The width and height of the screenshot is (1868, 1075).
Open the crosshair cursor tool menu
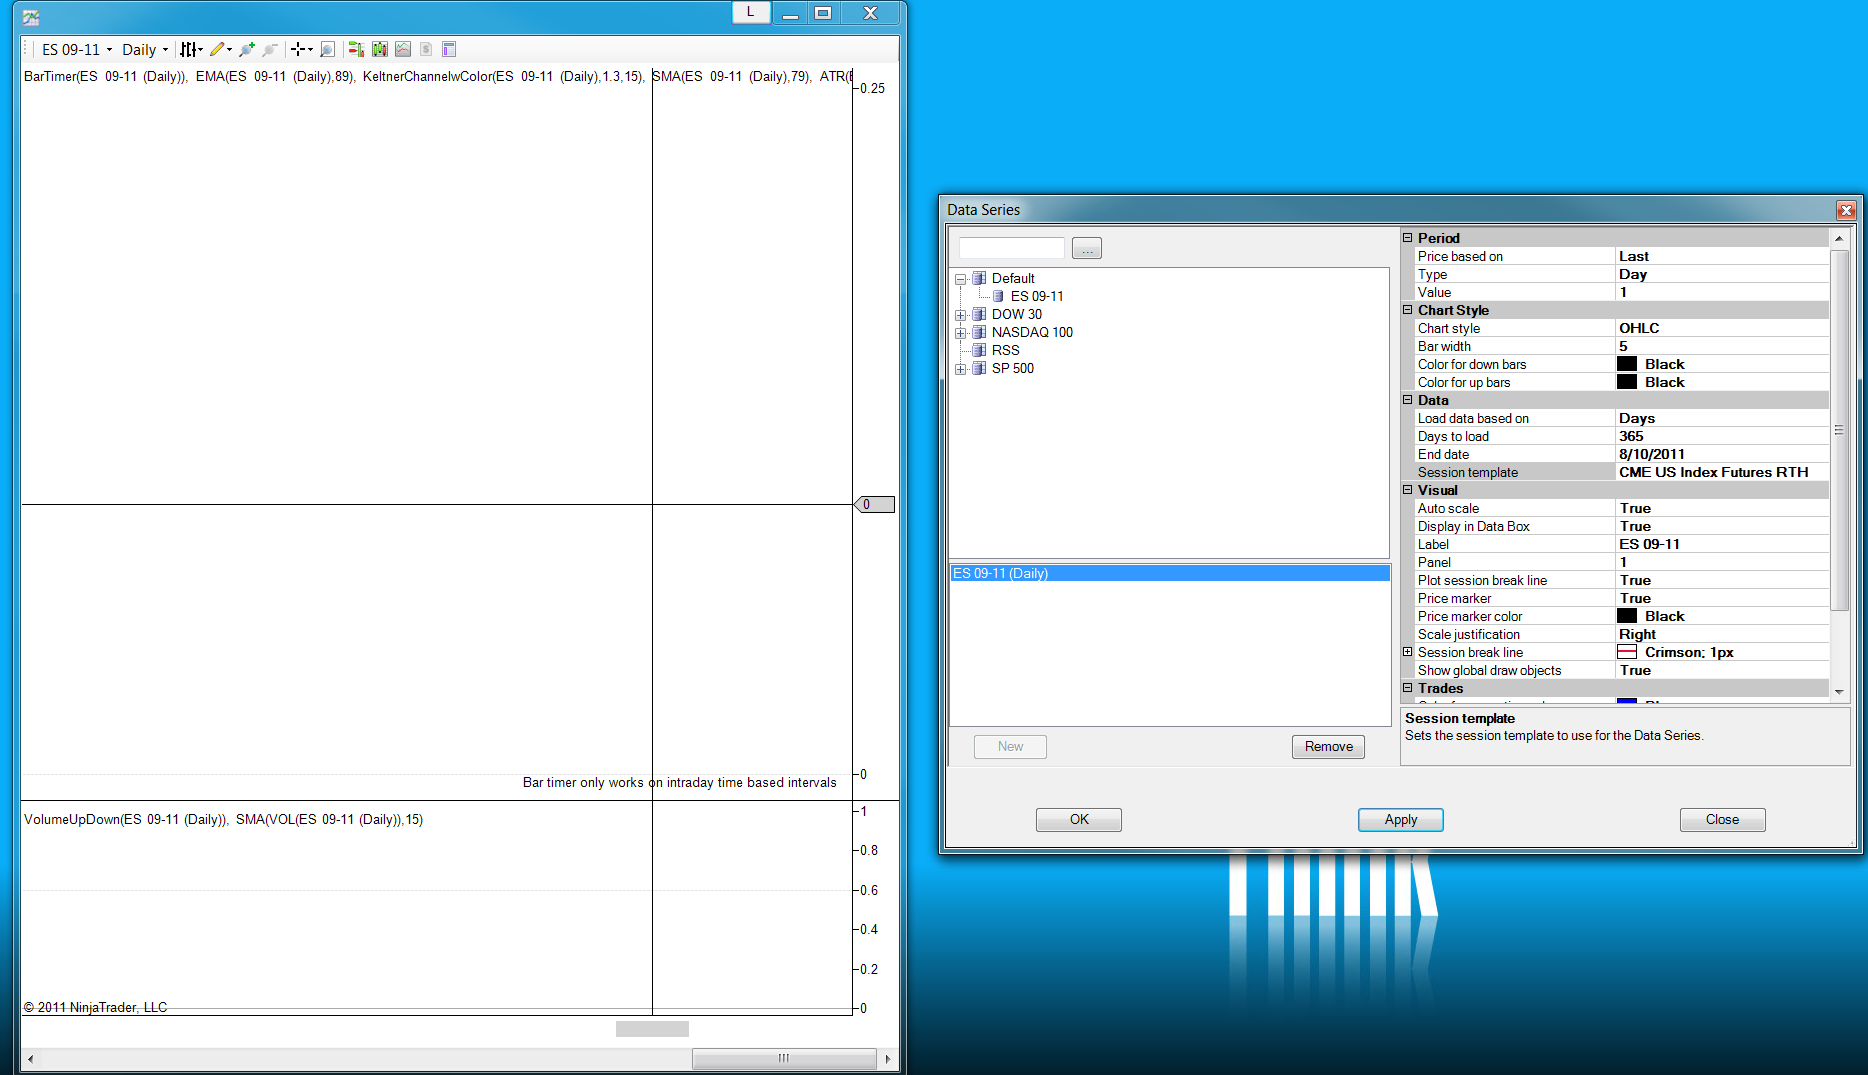pos(301,49)
